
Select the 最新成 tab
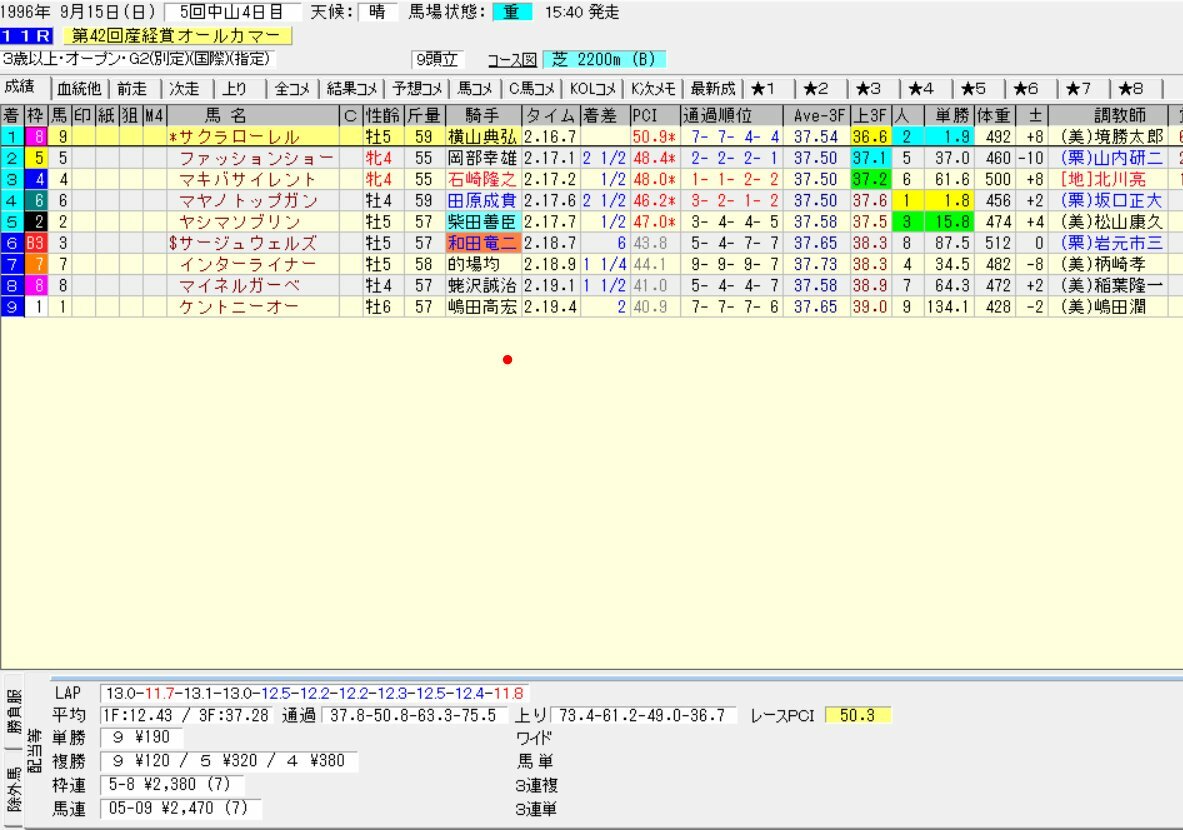[713, 89]
